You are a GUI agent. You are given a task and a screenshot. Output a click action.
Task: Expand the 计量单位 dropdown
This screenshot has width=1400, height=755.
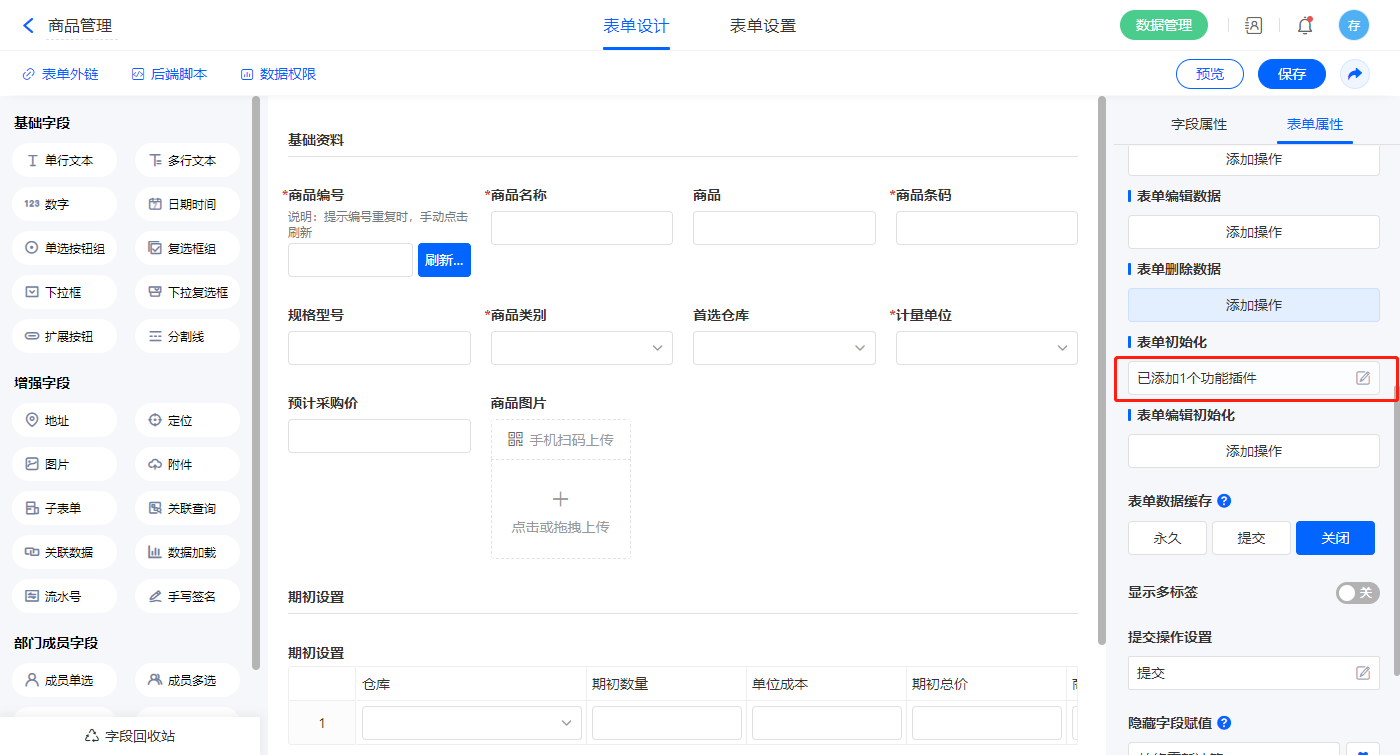[x=986, y=348]
